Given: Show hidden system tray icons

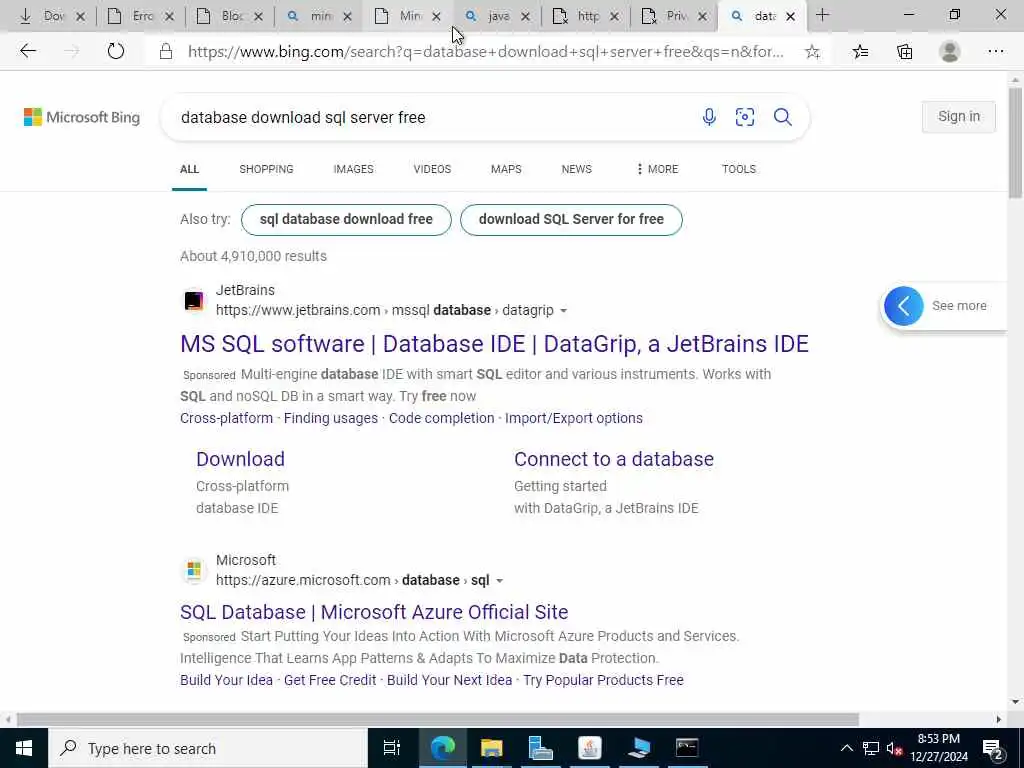Looking at the screenshot, I should [x=846, y=748].
